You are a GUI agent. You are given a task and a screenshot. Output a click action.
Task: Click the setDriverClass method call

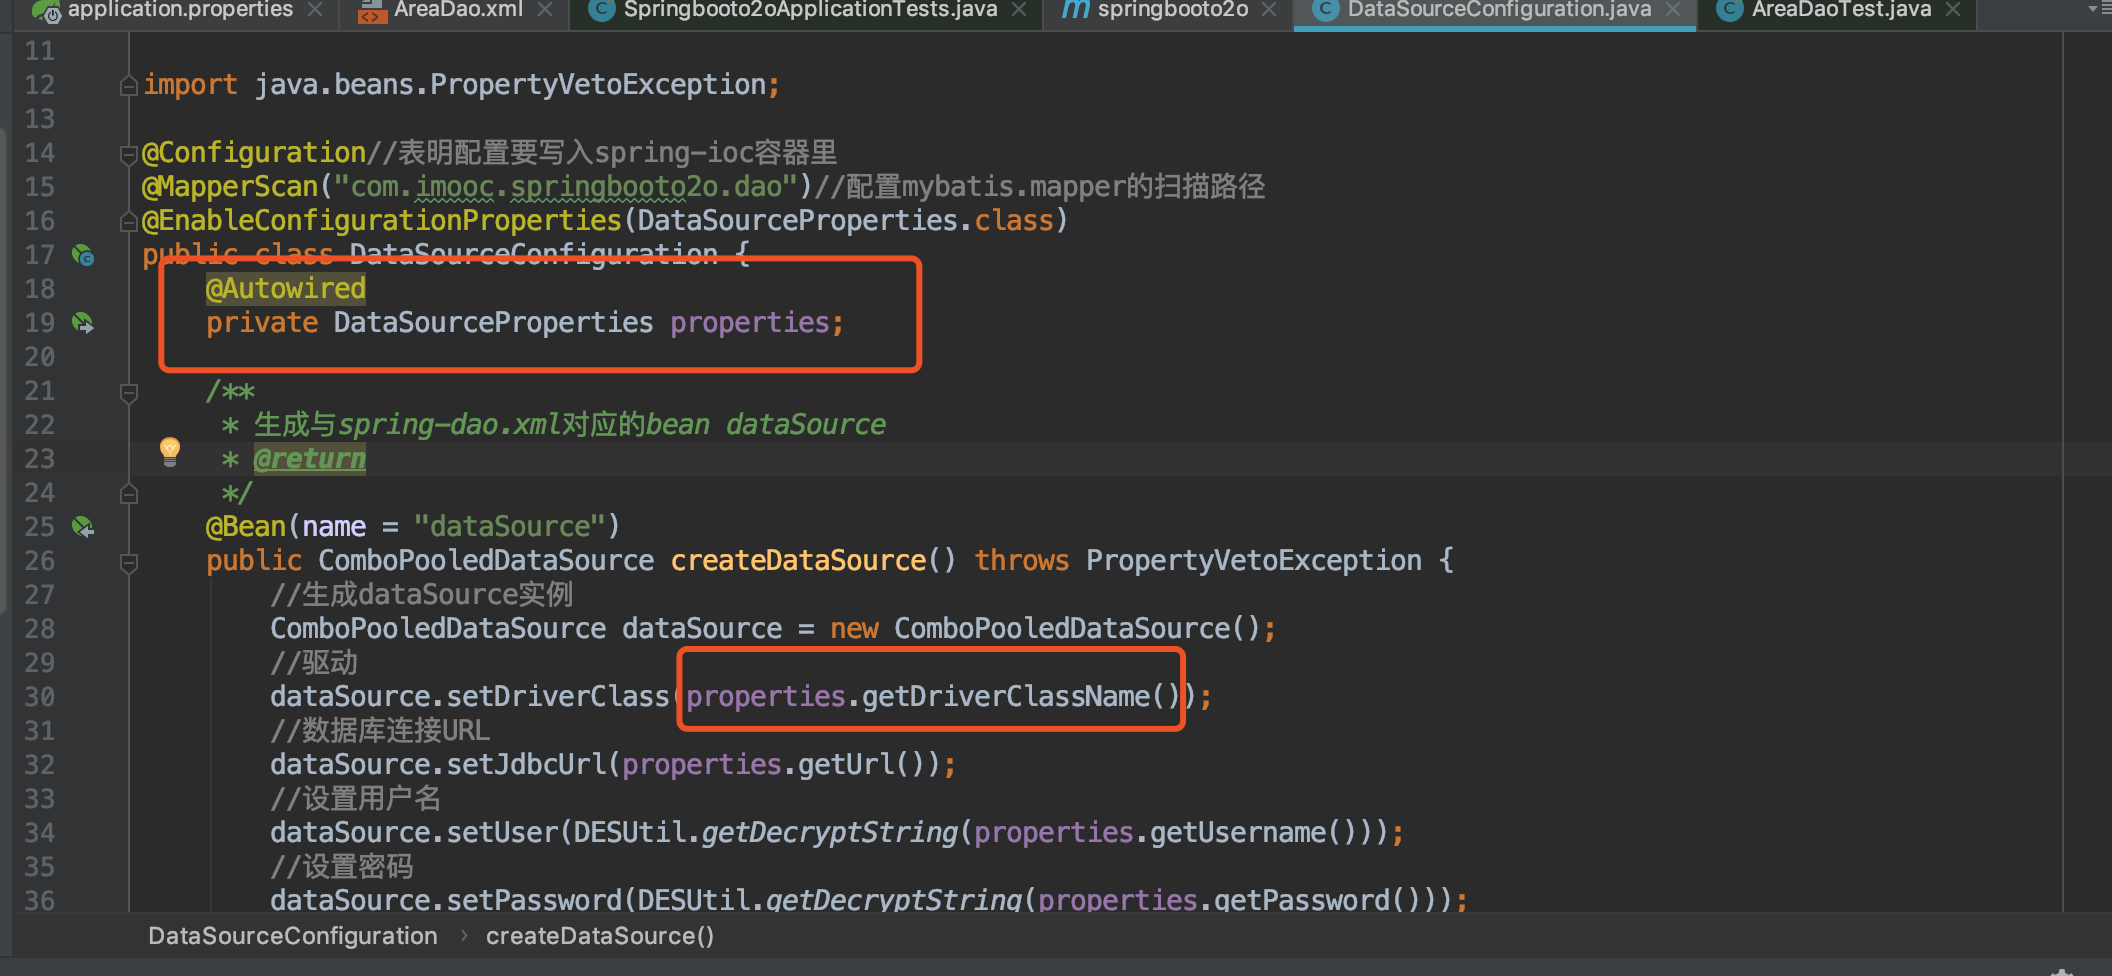click(558, 696)
